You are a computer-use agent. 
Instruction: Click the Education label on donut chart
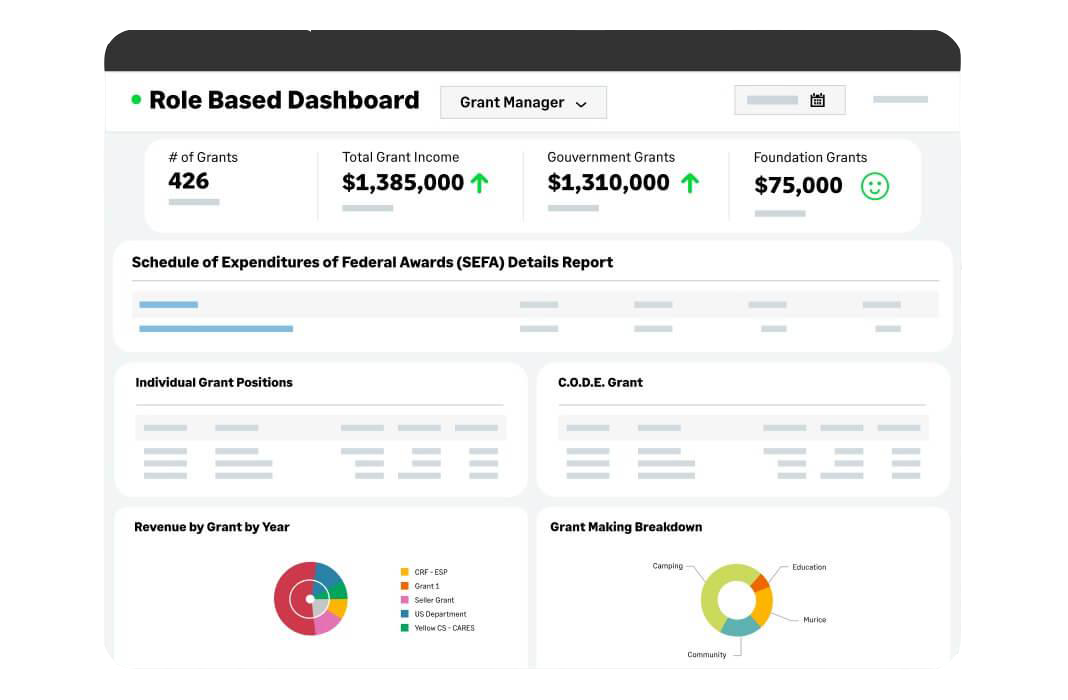809,567
